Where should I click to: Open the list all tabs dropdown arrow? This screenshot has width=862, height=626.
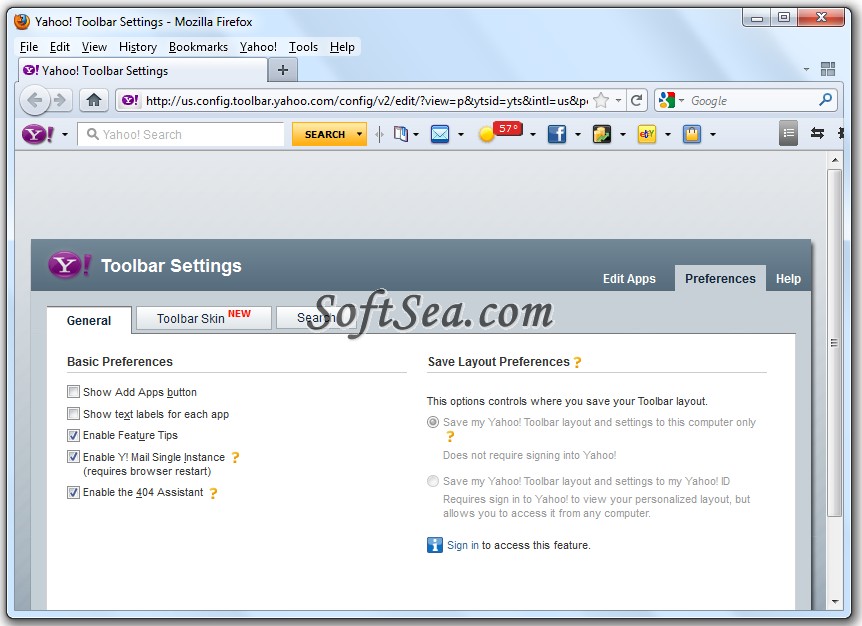[x=806, y=69]
